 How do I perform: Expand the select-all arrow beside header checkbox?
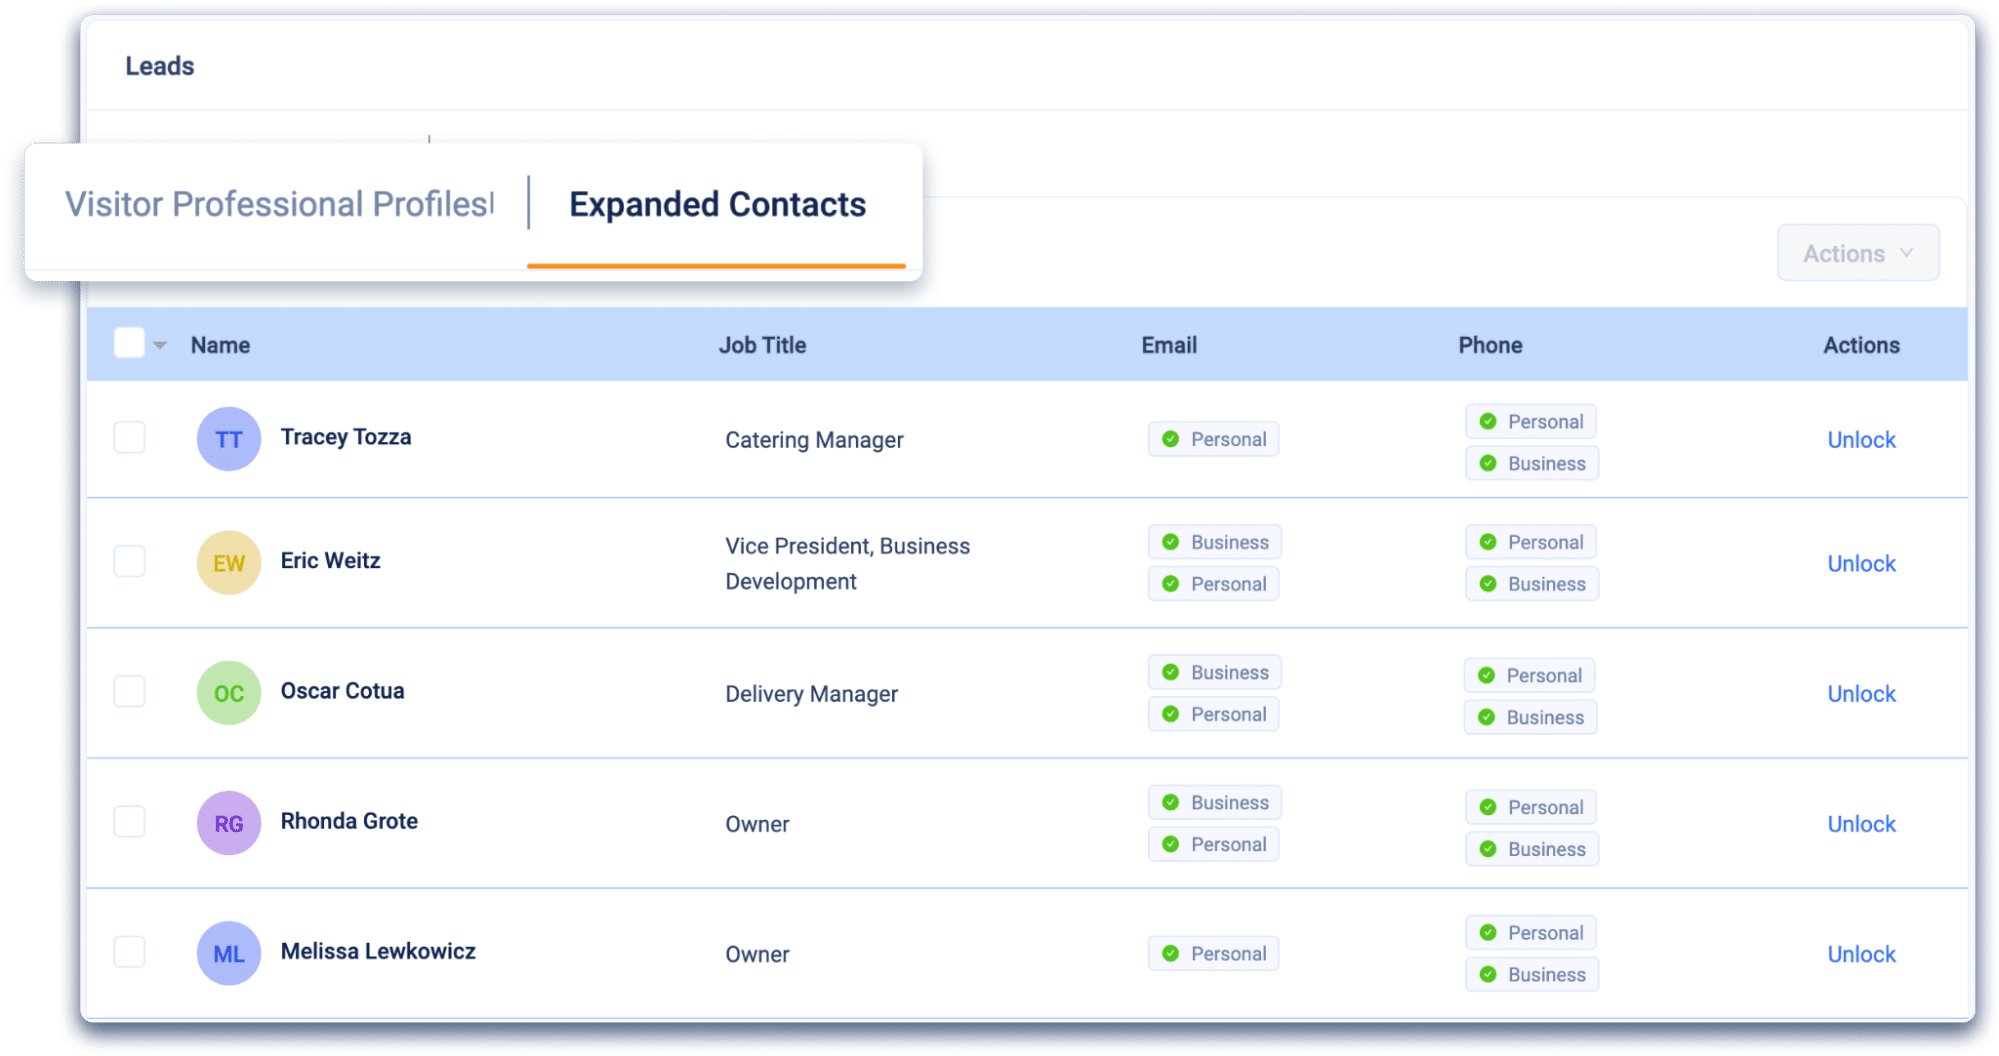160,345
